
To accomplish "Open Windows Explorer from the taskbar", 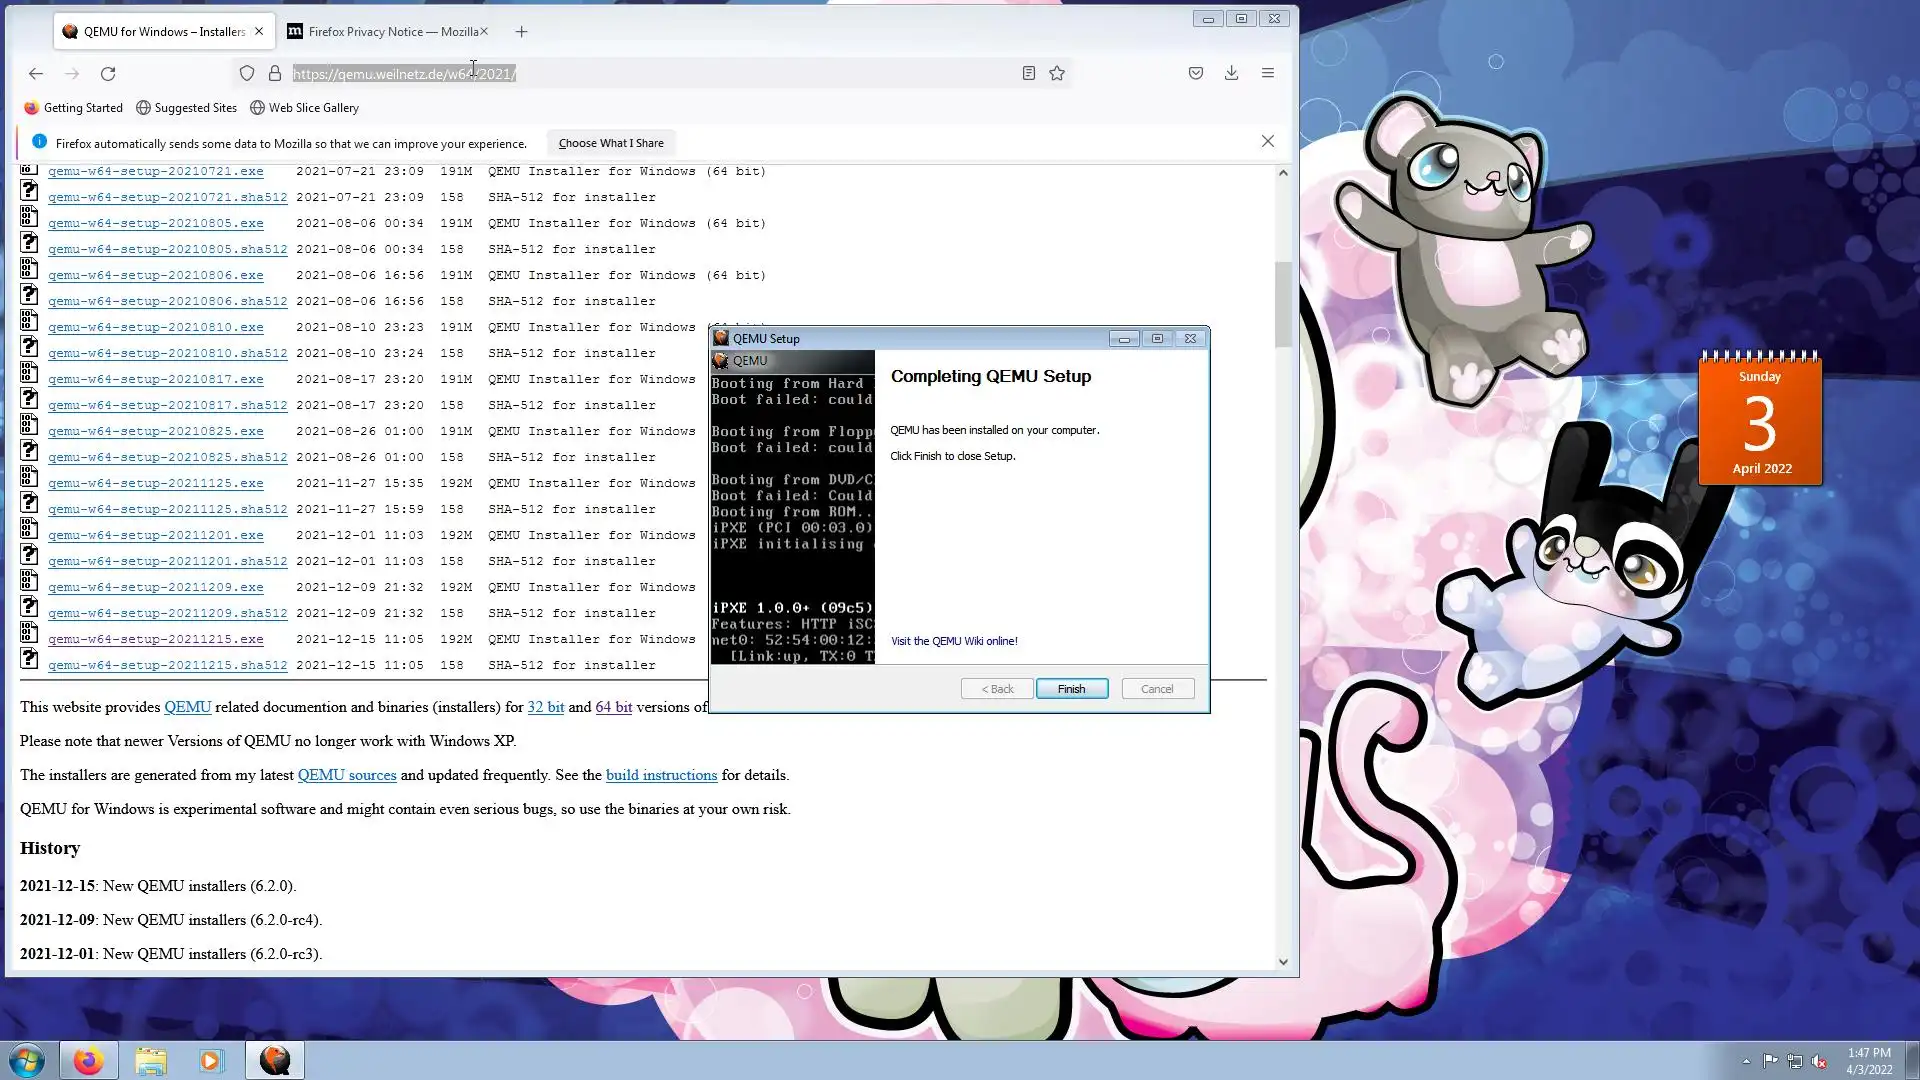I will (x=151, y=1060).
